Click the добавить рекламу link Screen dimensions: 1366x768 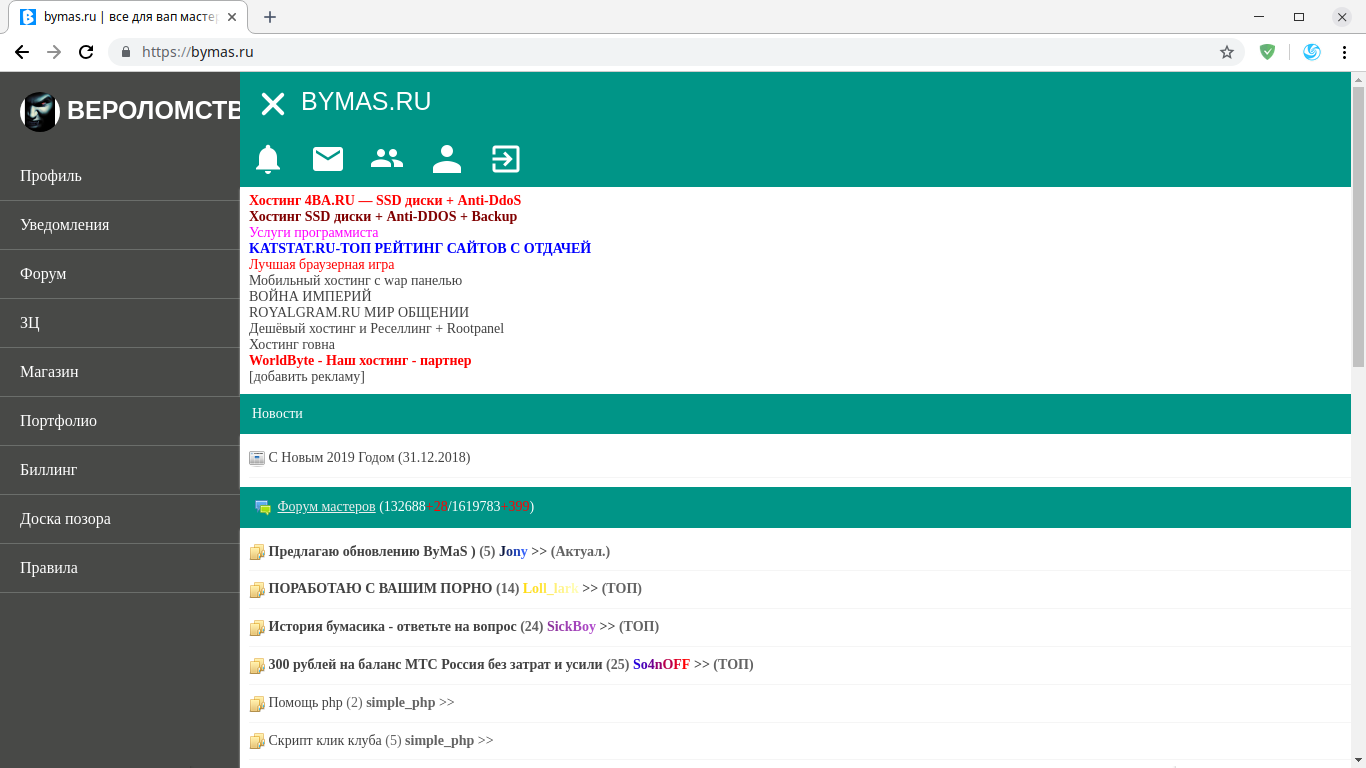pyautogui.click(x=307, y=377)
